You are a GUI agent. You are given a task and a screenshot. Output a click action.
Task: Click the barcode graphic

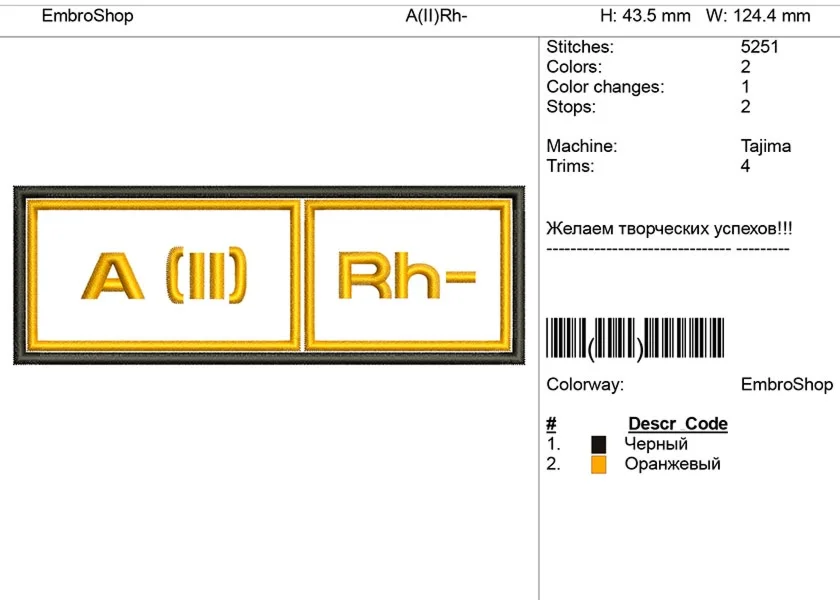[x=635, y=340]
